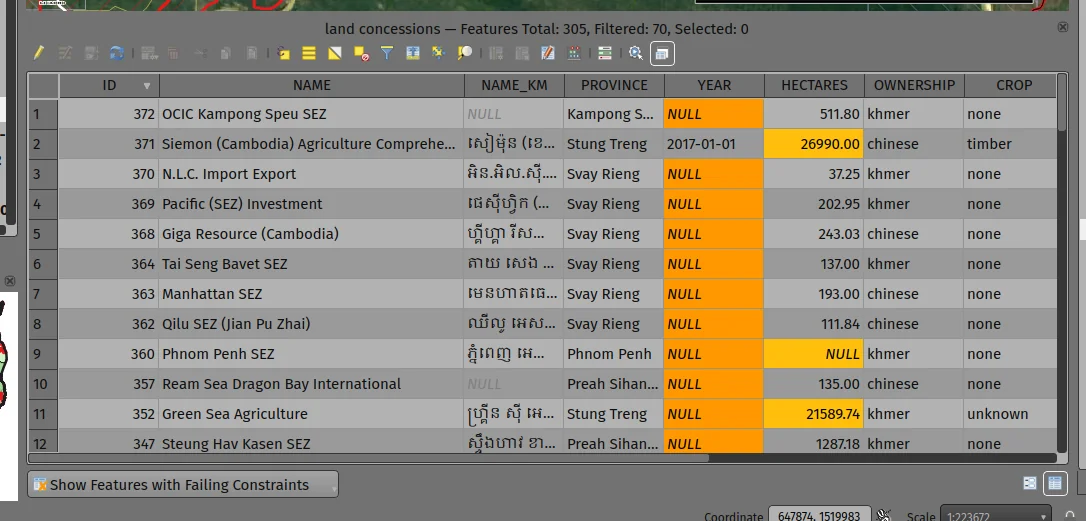Expand the Scale combo box
This screenshot has height=521, width=1086.
[x=1044, y=516]
